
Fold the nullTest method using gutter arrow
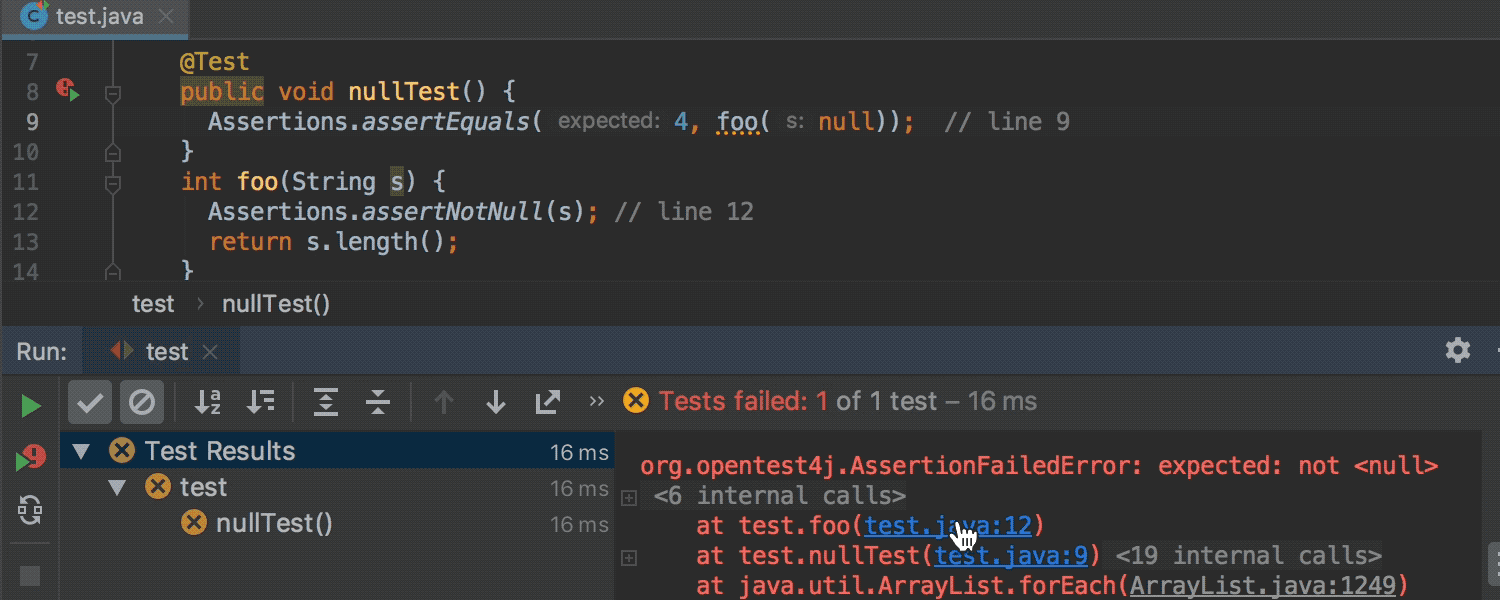(x=113, y=92)
